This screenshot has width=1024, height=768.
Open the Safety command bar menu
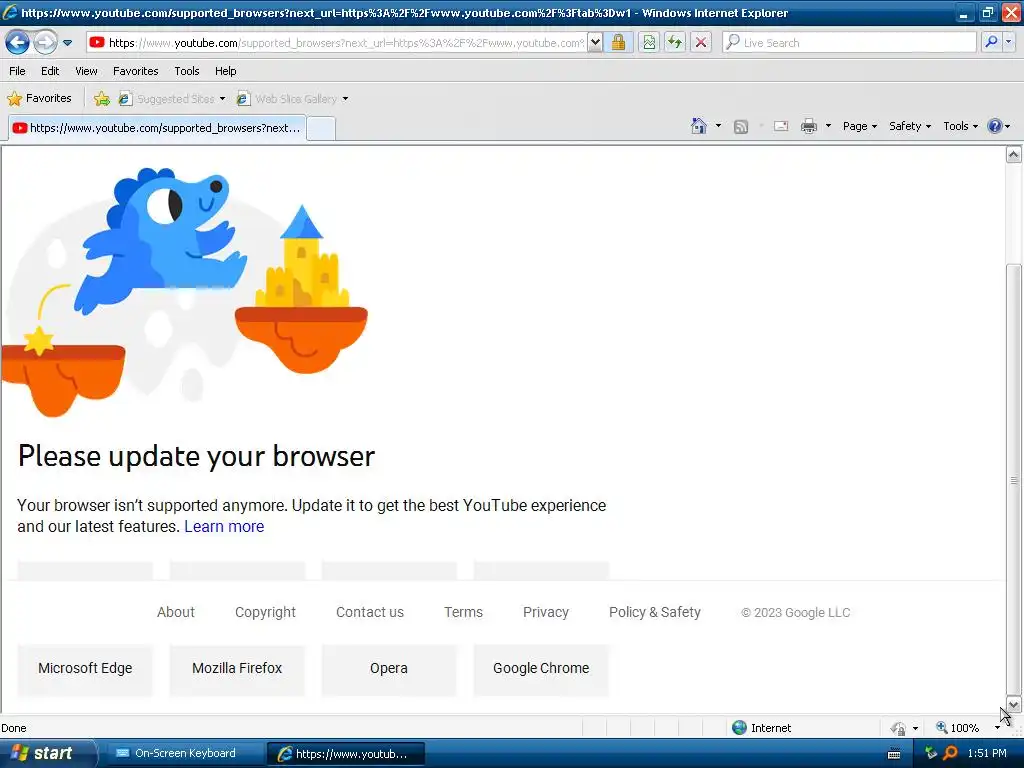910,126
